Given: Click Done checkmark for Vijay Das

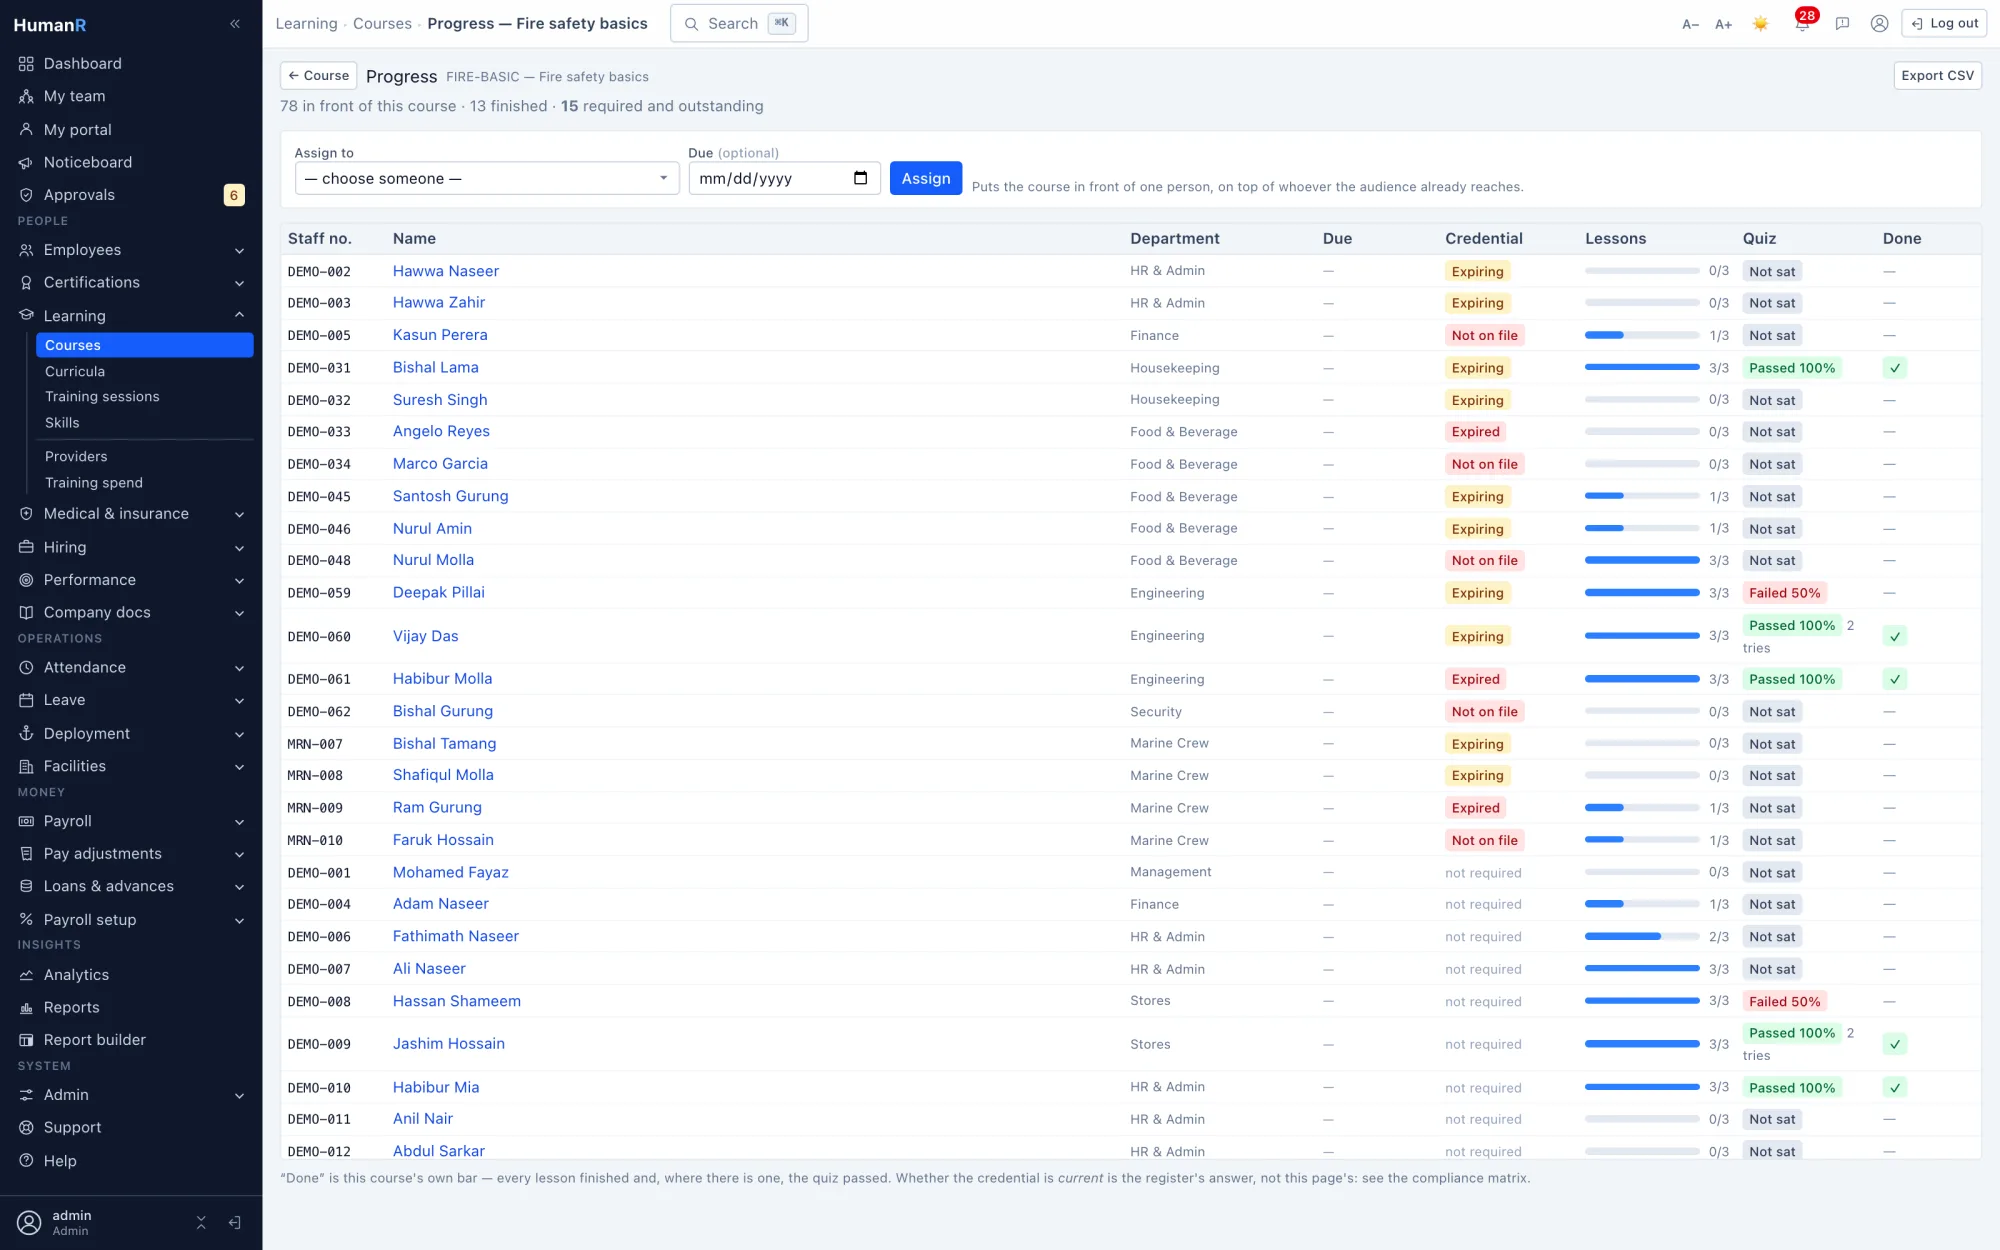Looking at the screenshot, I should click(x=1894, y=636).
